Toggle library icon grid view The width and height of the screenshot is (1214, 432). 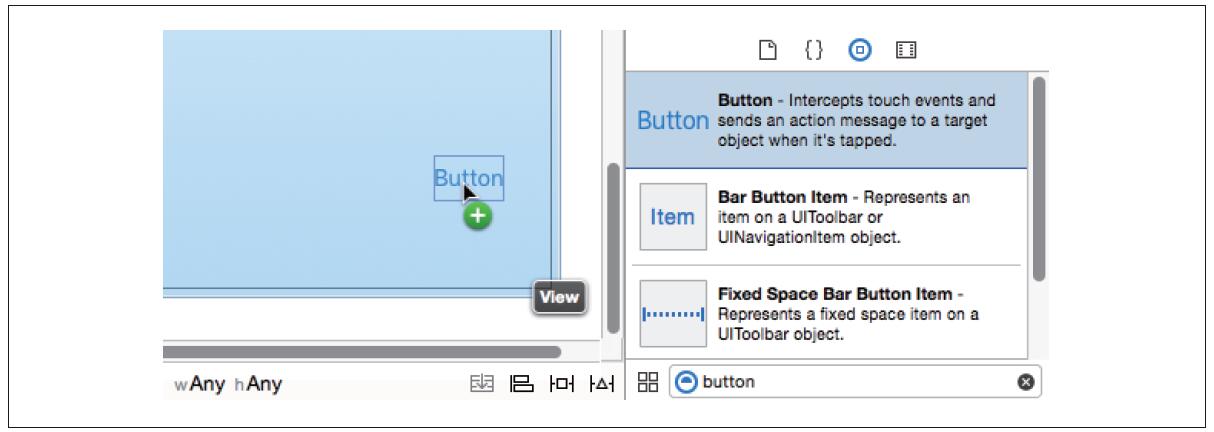click(x=648, y=382)
